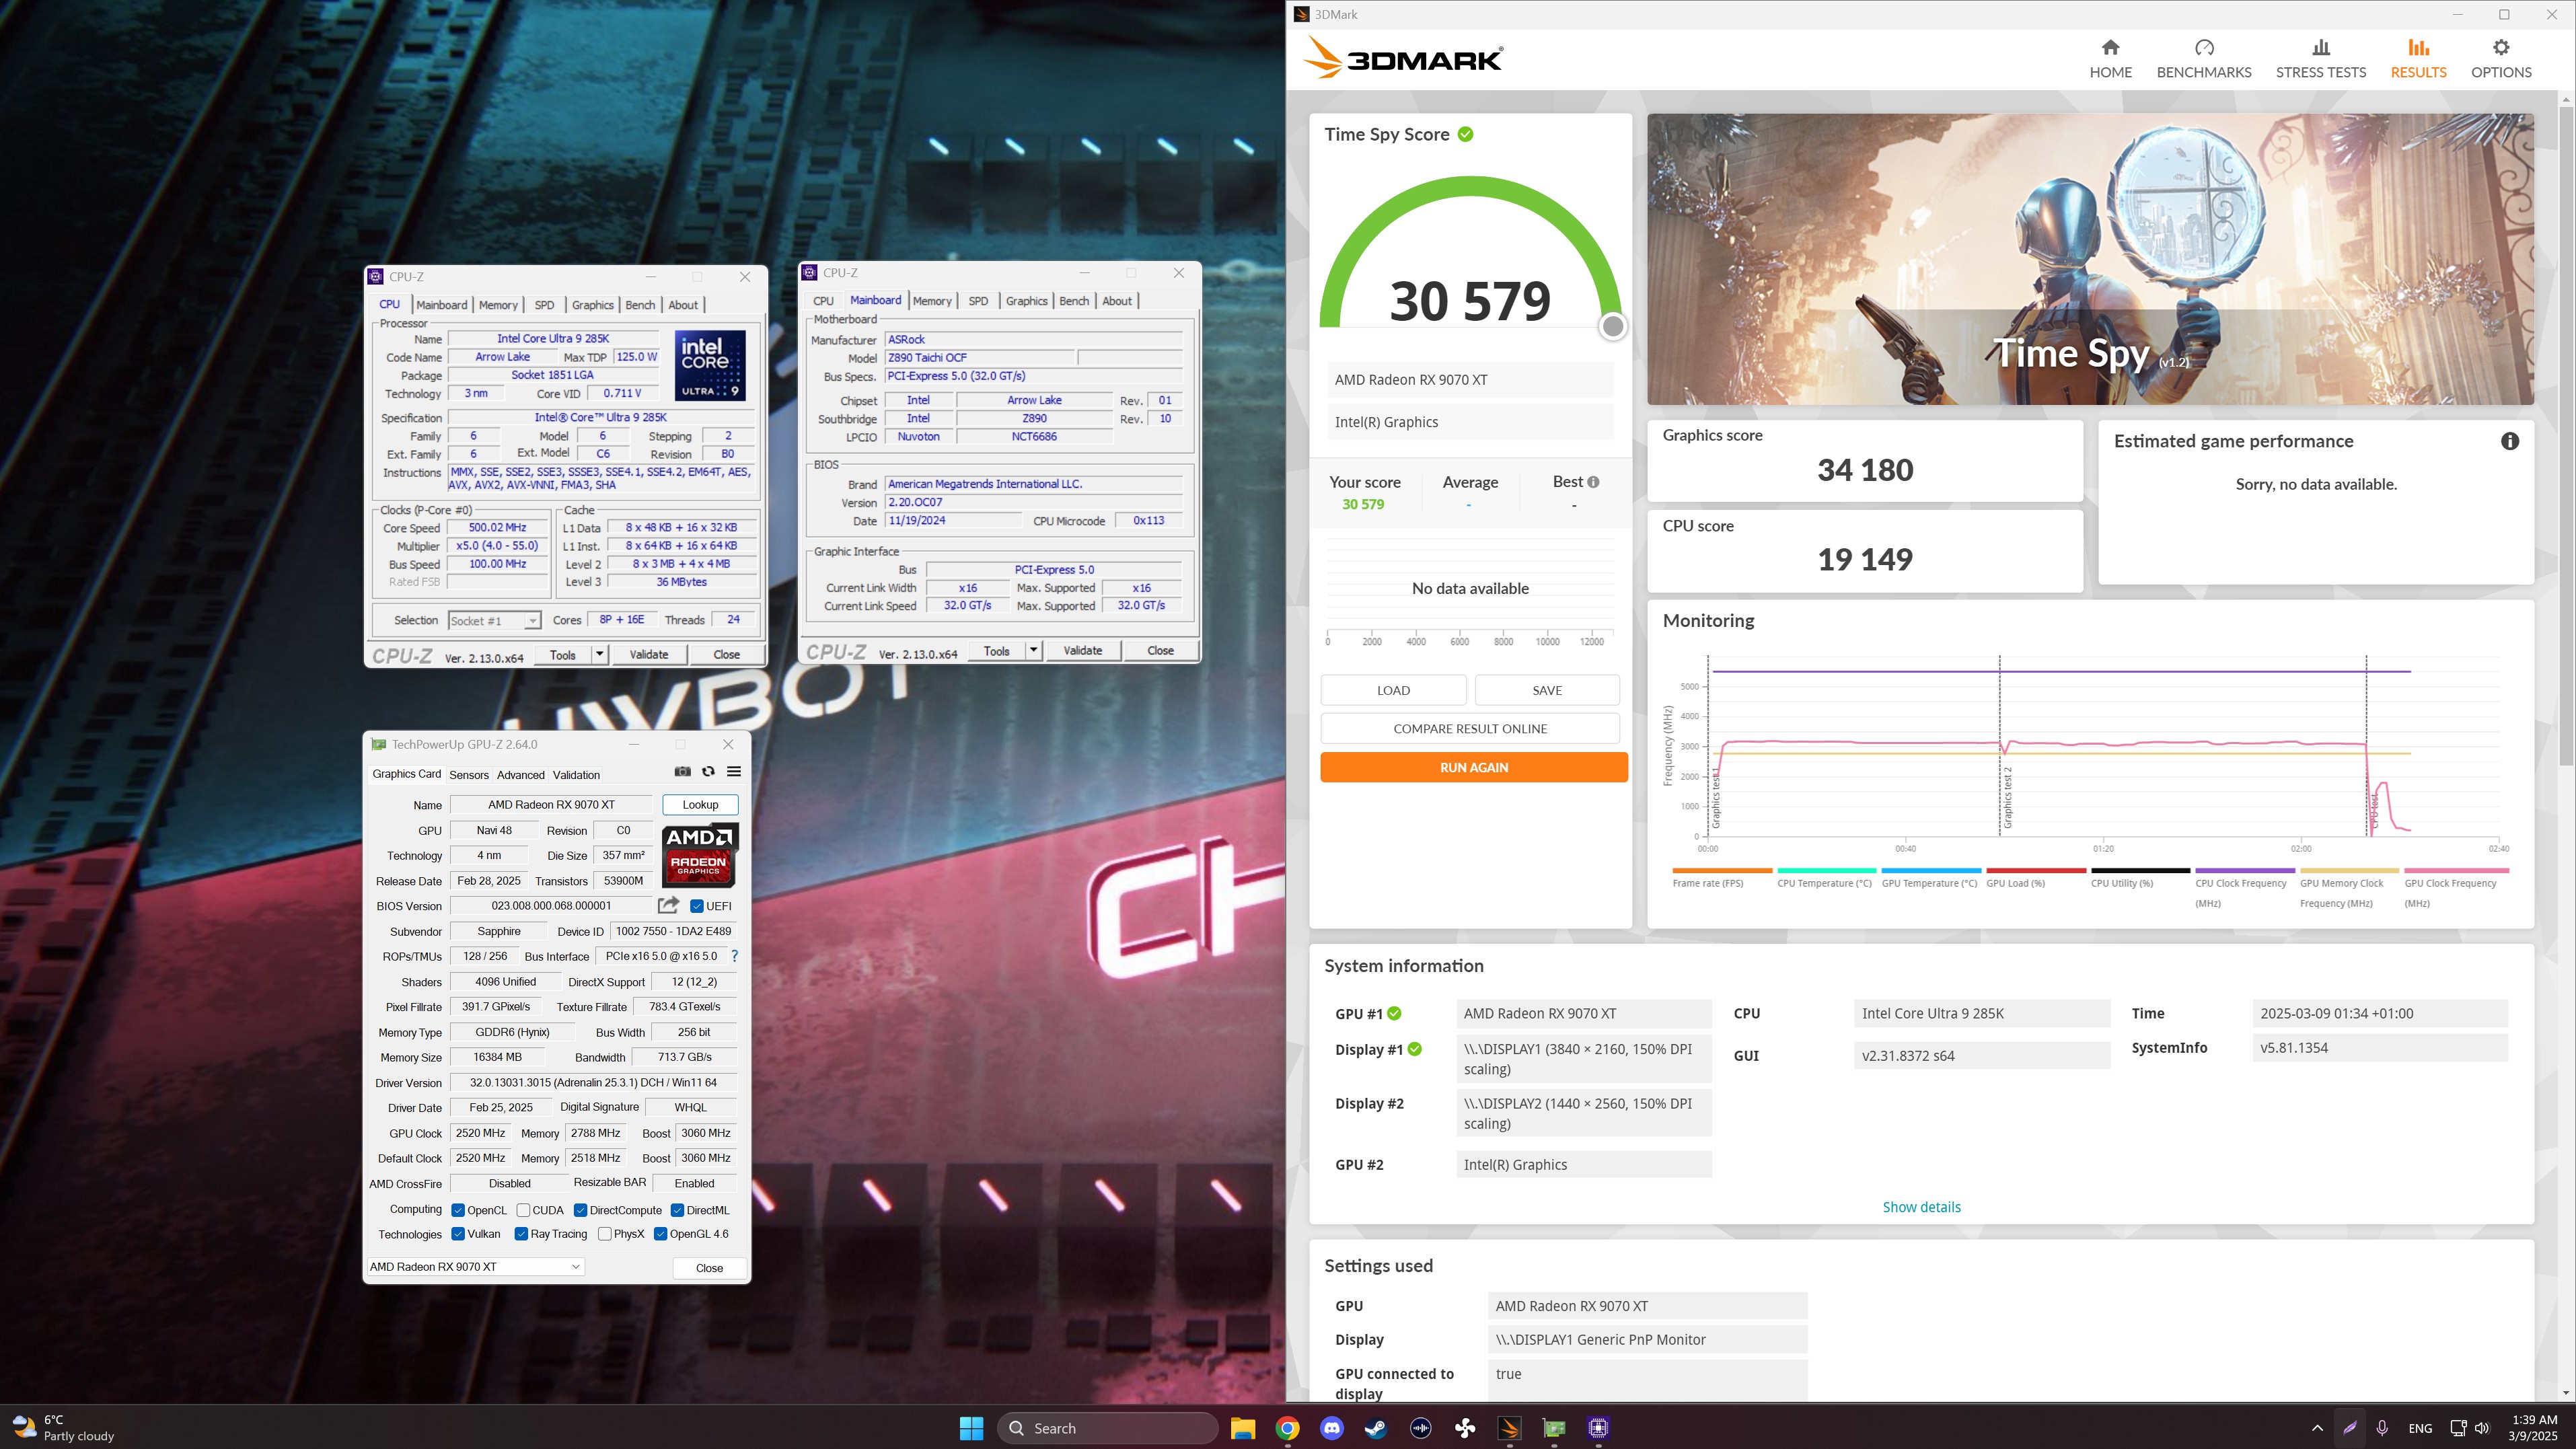Screen dimensions: 2576x1449
Task: Click the SAVE button in 3DMark
Action: [1547, 690]
